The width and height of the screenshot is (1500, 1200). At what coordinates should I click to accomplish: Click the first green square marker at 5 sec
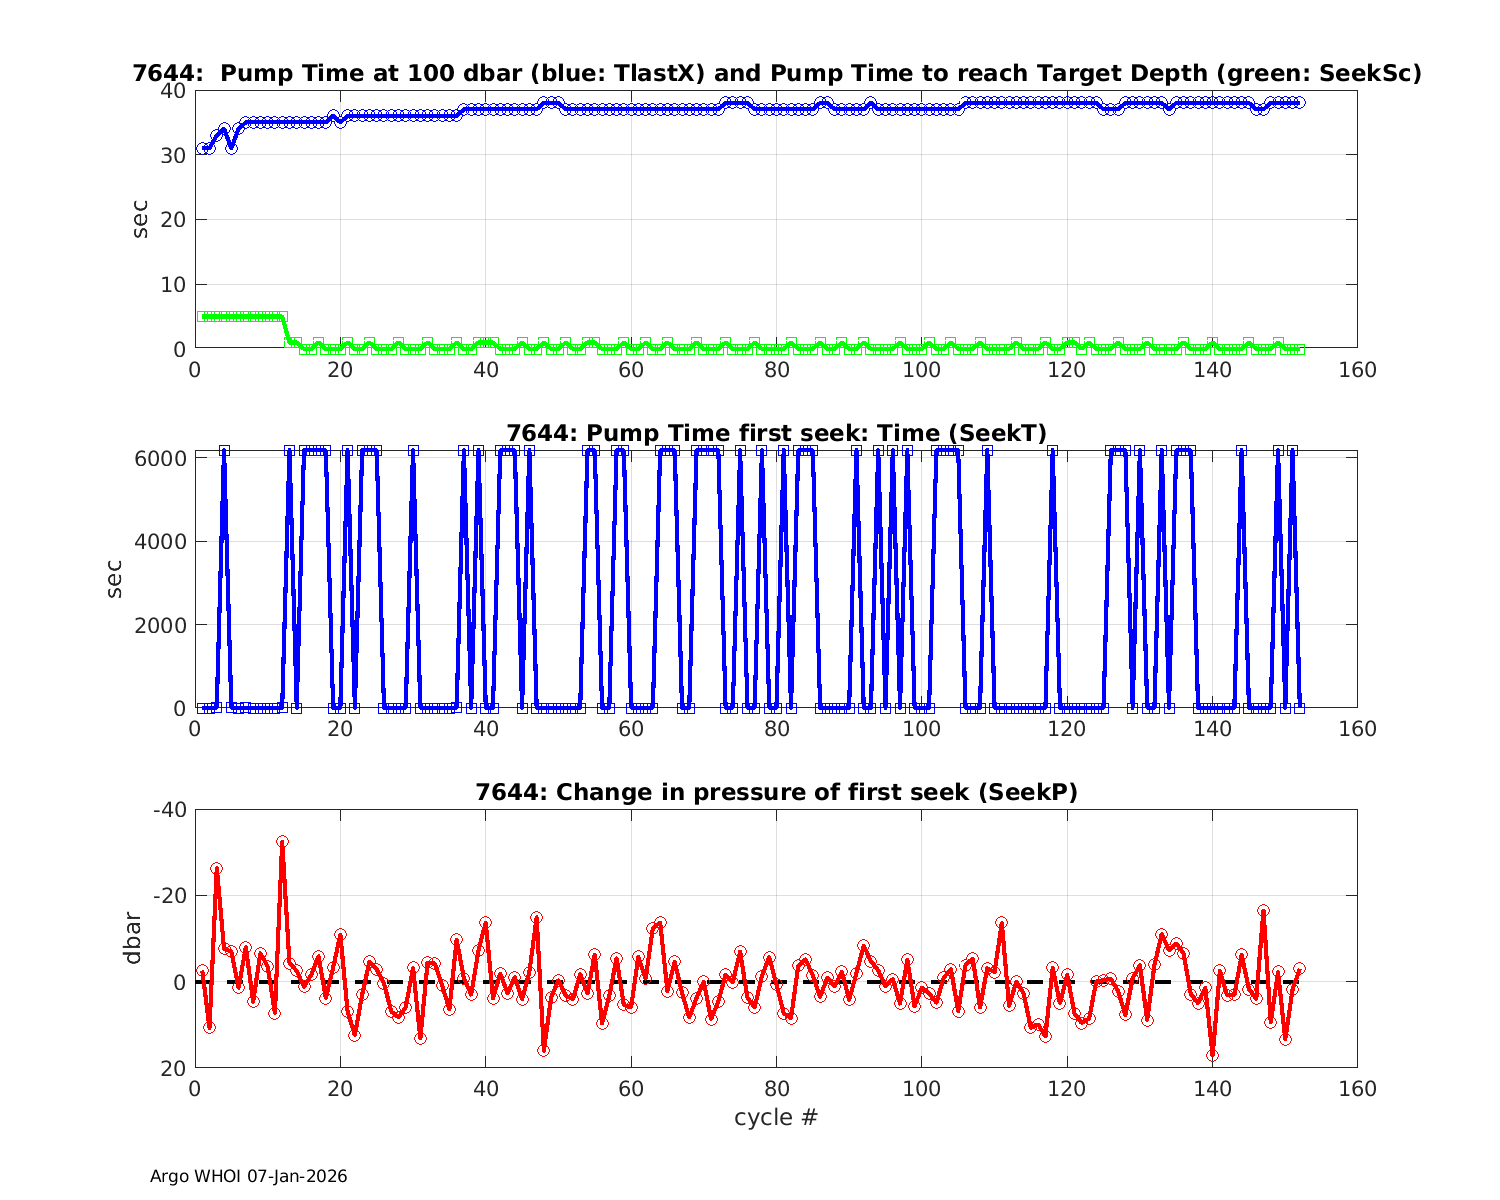(203, 316)
